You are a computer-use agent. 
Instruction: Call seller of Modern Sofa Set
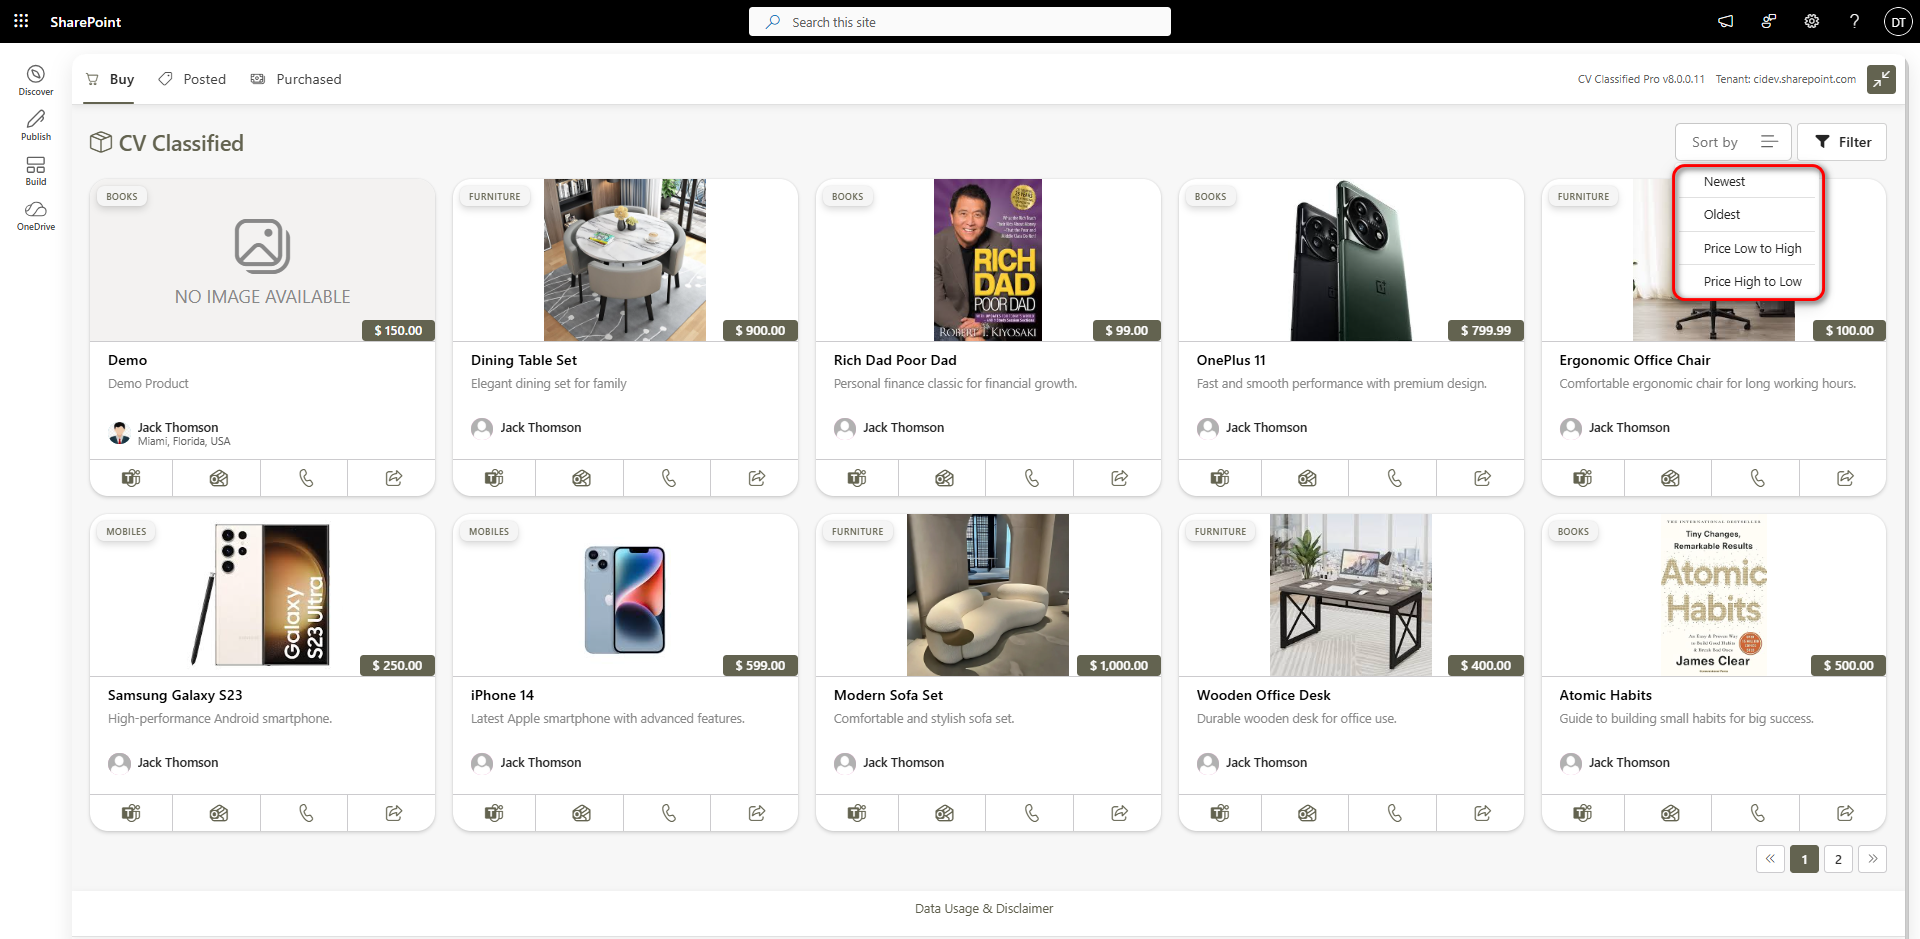coord(1032,813)
